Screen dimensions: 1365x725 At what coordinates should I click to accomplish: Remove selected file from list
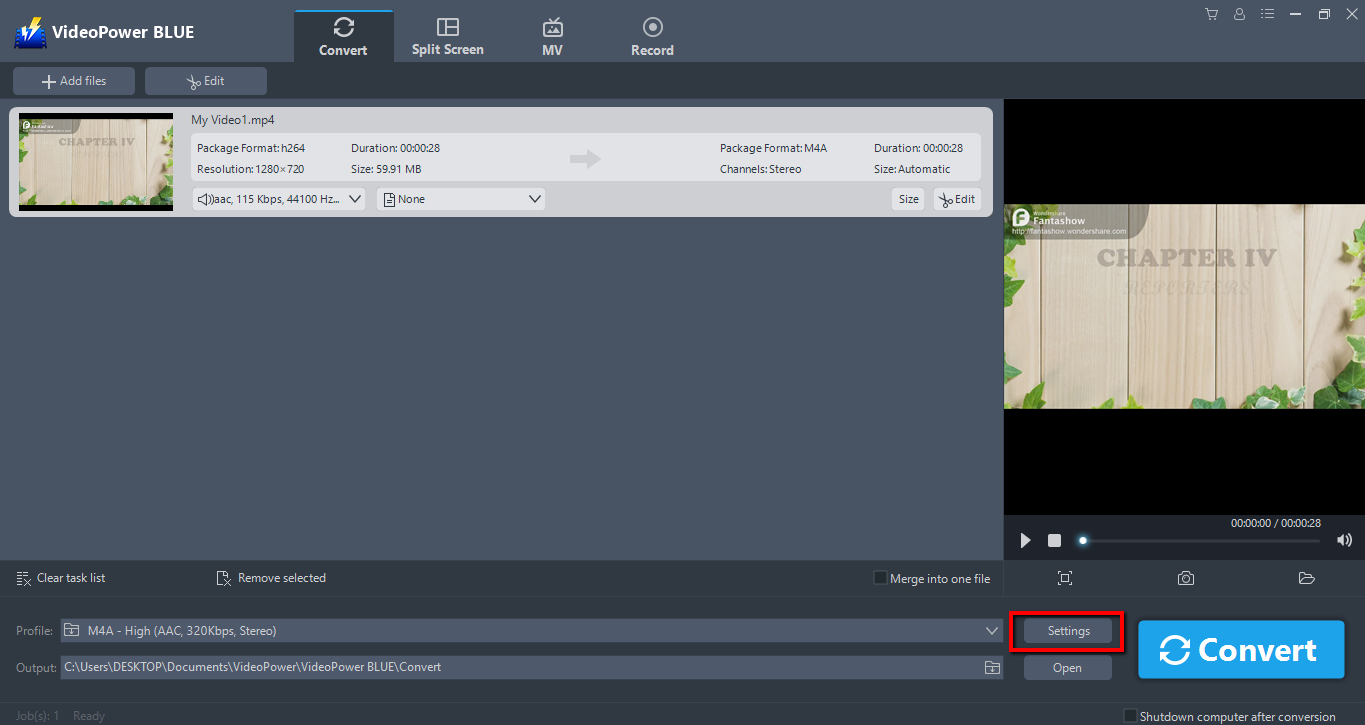(x=271, y=578)
